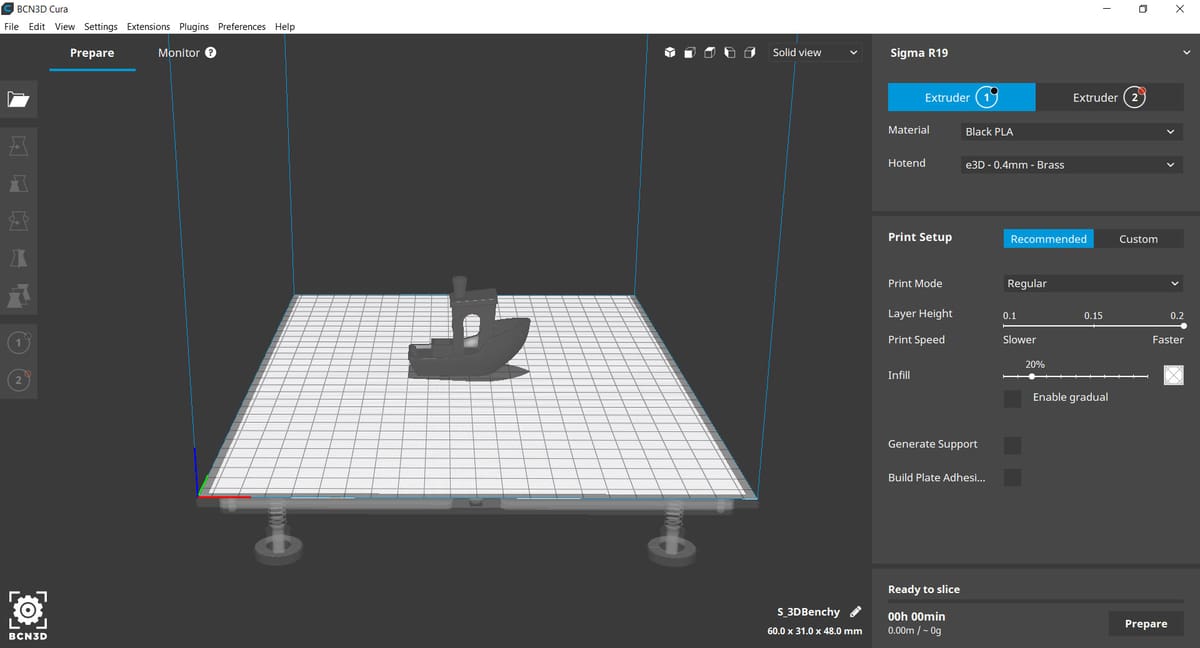Click the extruder 2 circle in left toolbar
Screen dimensions: 1200x648
[18, 380]
